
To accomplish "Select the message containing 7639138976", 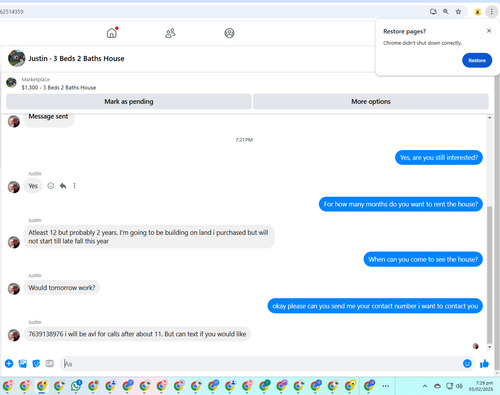I will 137,334.
